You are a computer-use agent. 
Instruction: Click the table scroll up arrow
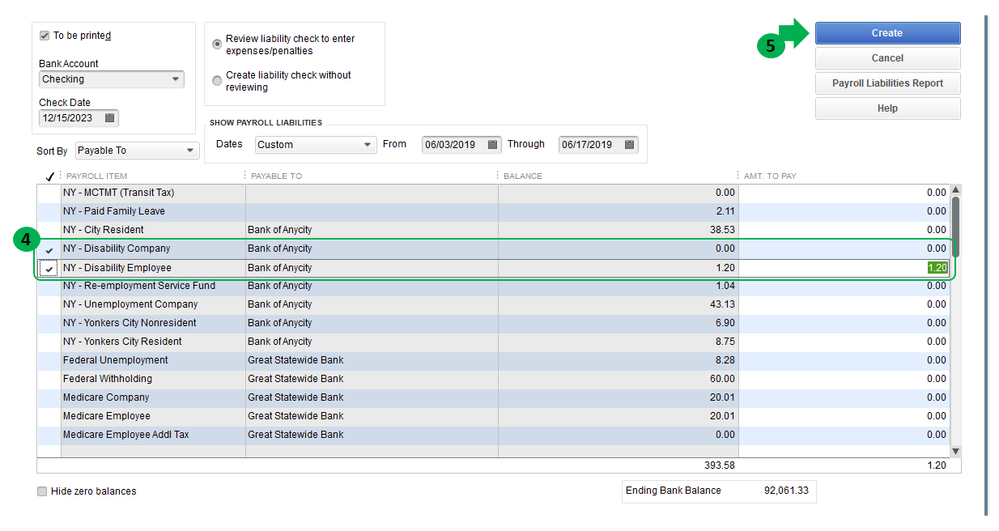coord(956,190)
